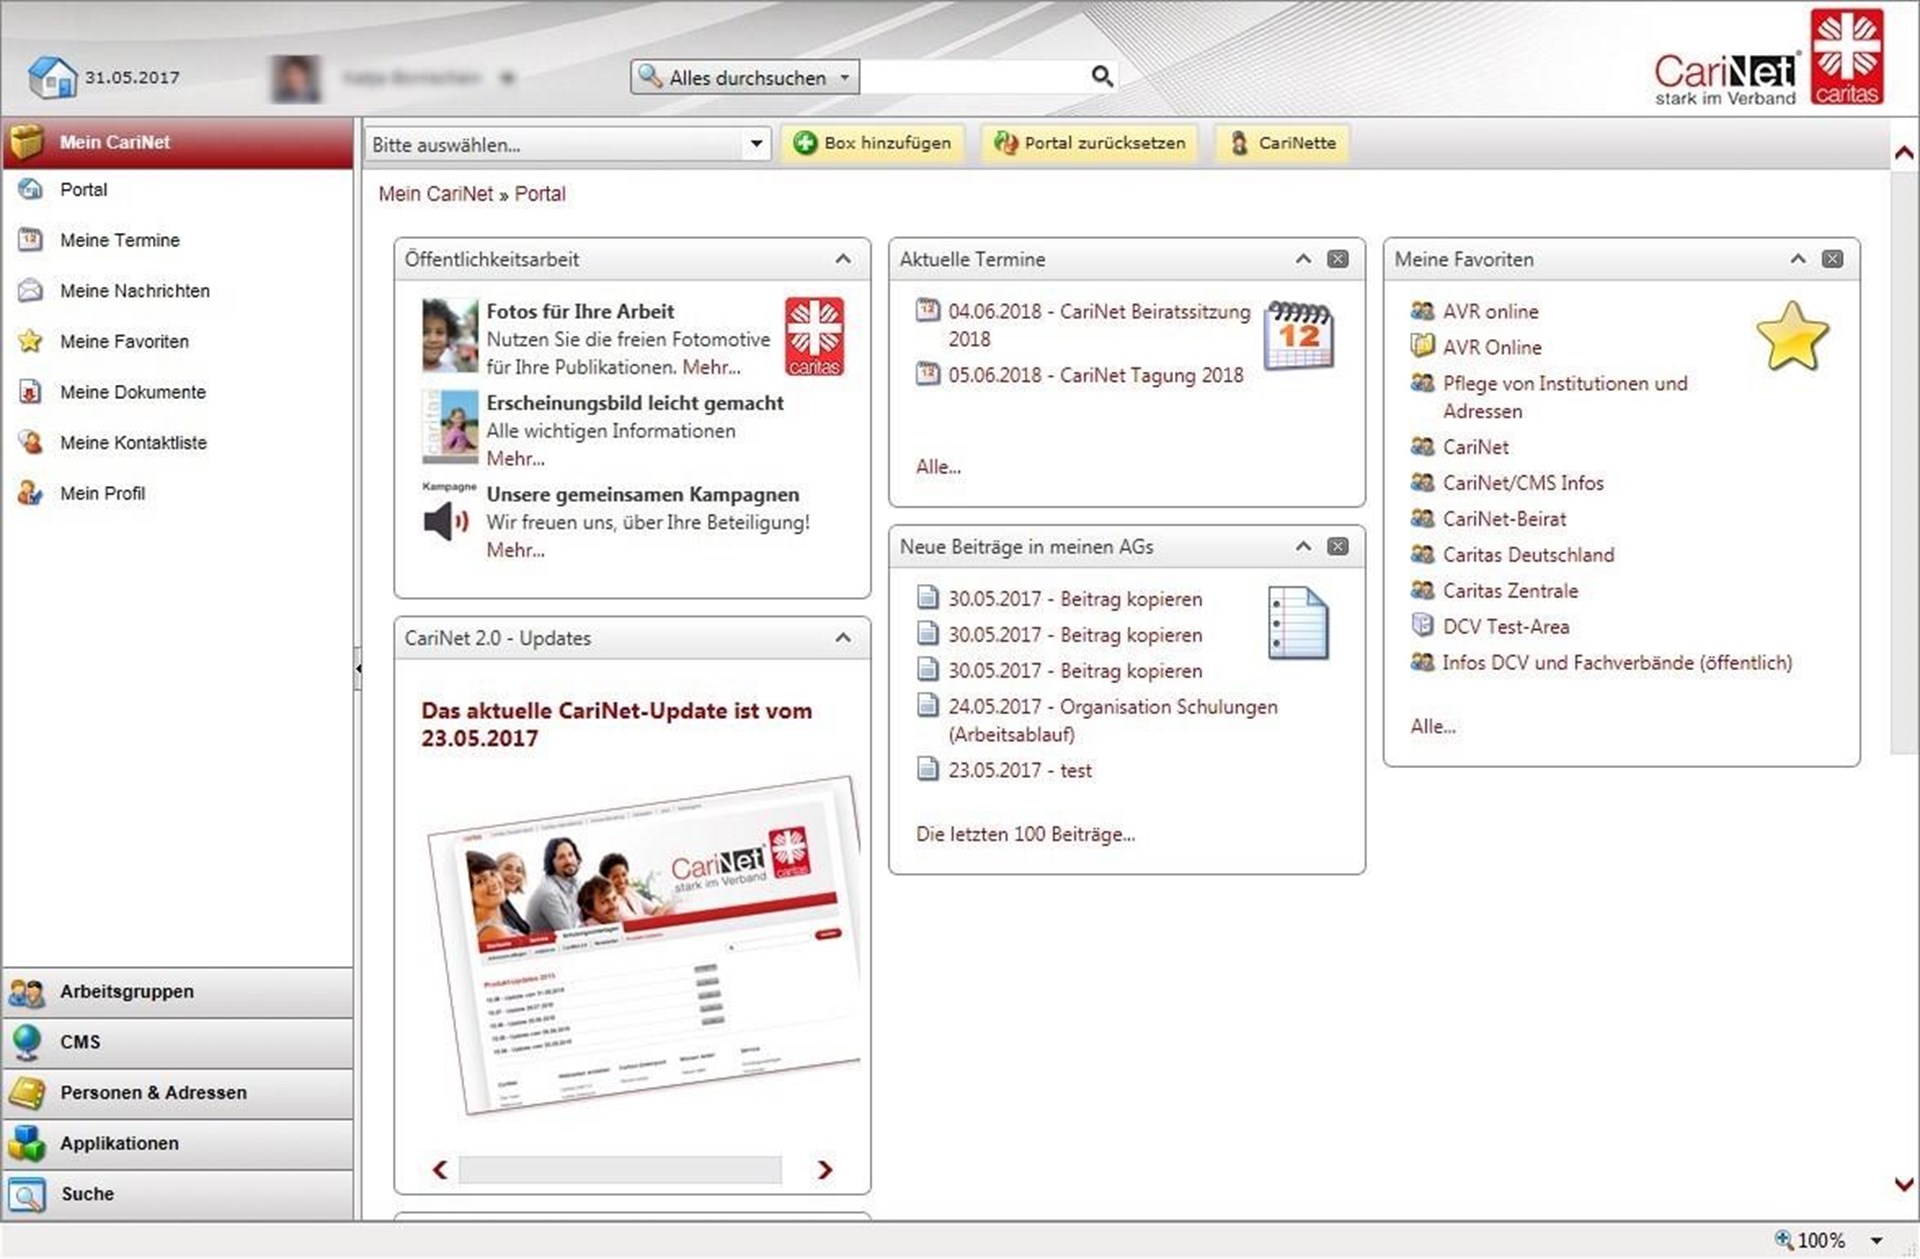Click the Box hinzufügen button

pos(872,143)
